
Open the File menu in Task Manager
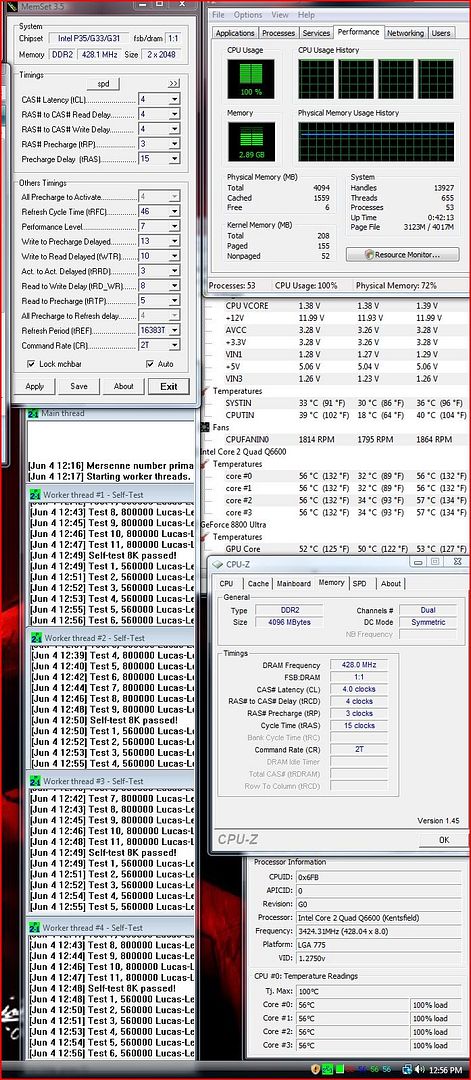click(218, 15)
